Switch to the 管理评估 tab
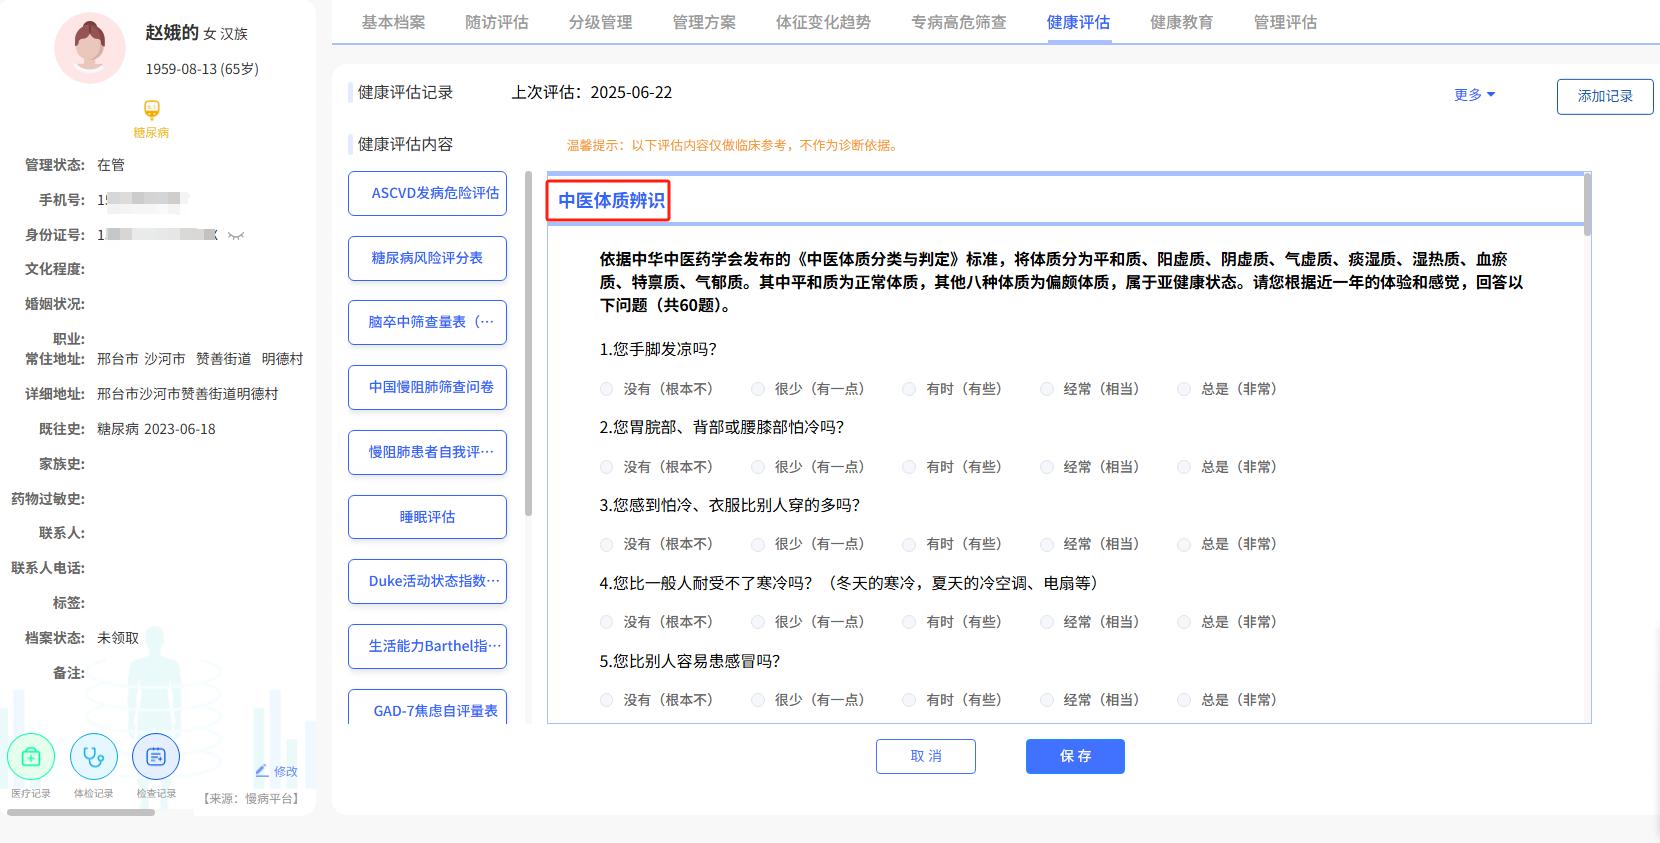Viewport: 1660px width, 843px height. [1285, 22]
